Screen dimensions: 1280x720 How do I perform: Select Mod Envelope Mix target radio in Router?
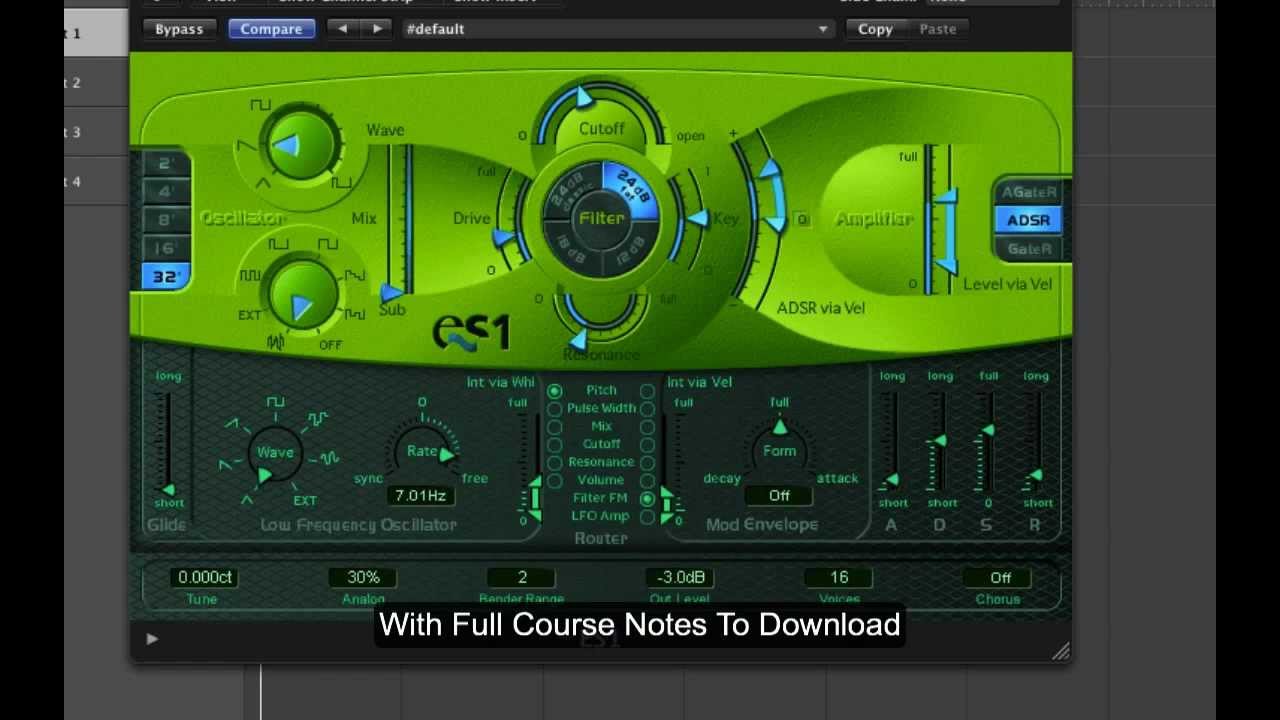pyautogui.click(x=647, y=427)
